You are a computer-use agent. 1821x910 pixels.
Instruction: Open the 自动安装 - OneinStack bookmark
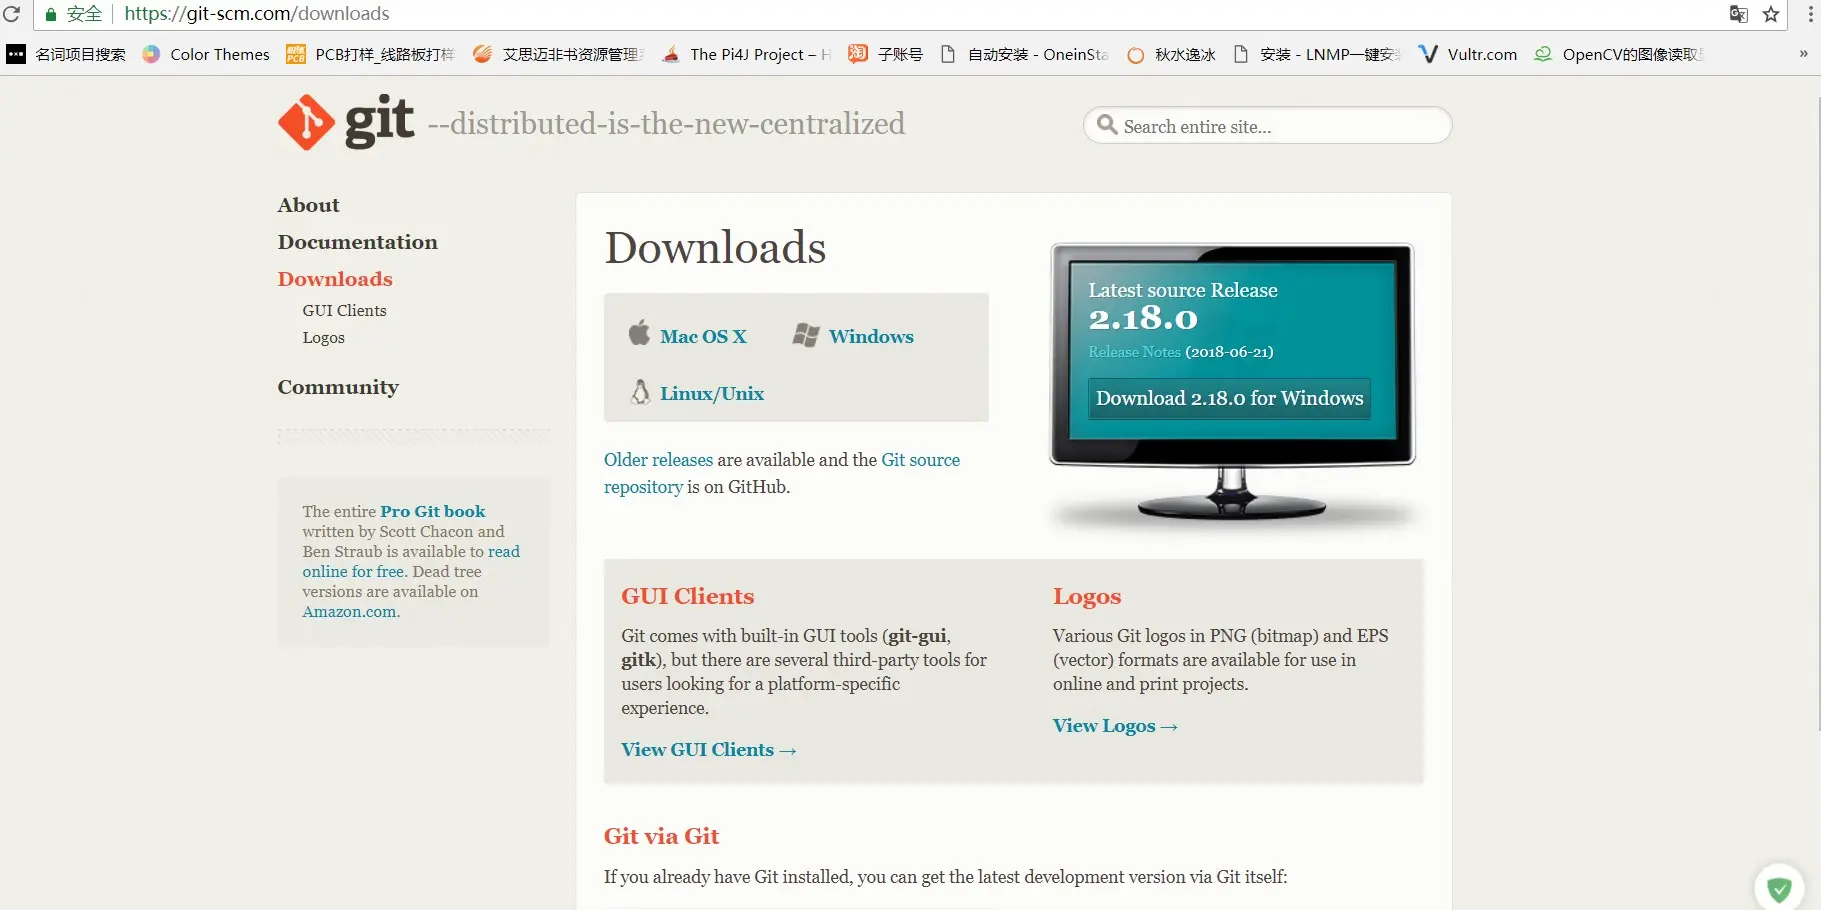pyautogui.click(x=1024, y=54)
